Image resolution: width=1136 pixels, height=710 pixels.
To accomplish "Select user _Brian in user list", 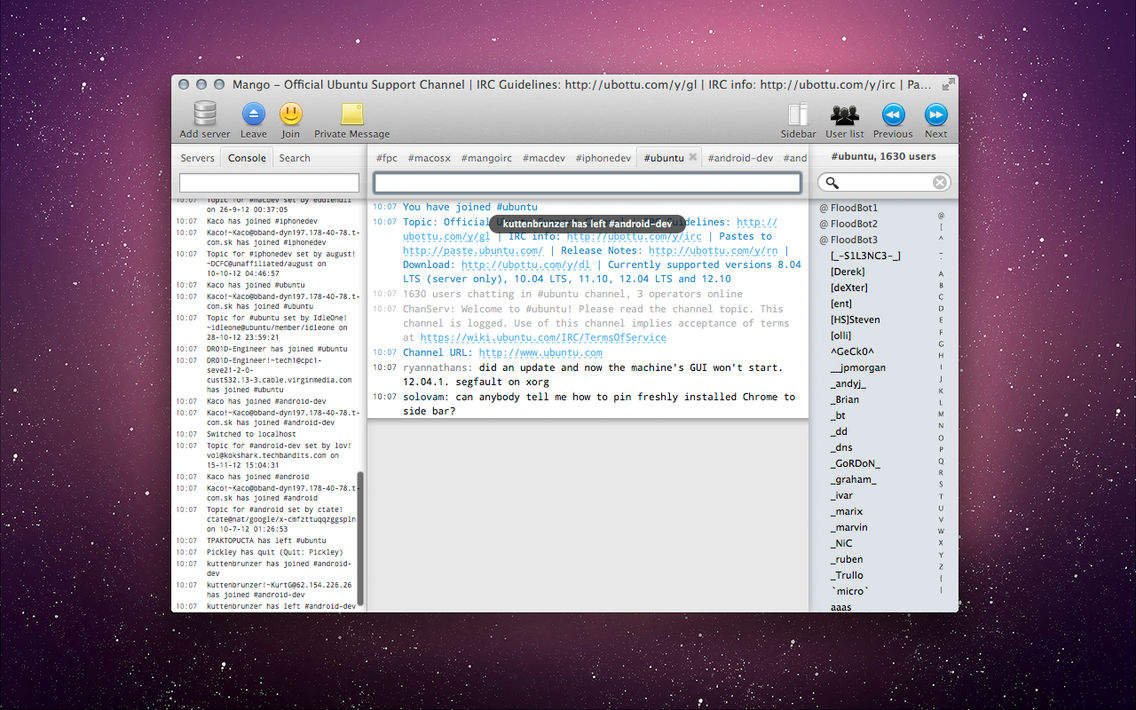I will tap(845, 399).
